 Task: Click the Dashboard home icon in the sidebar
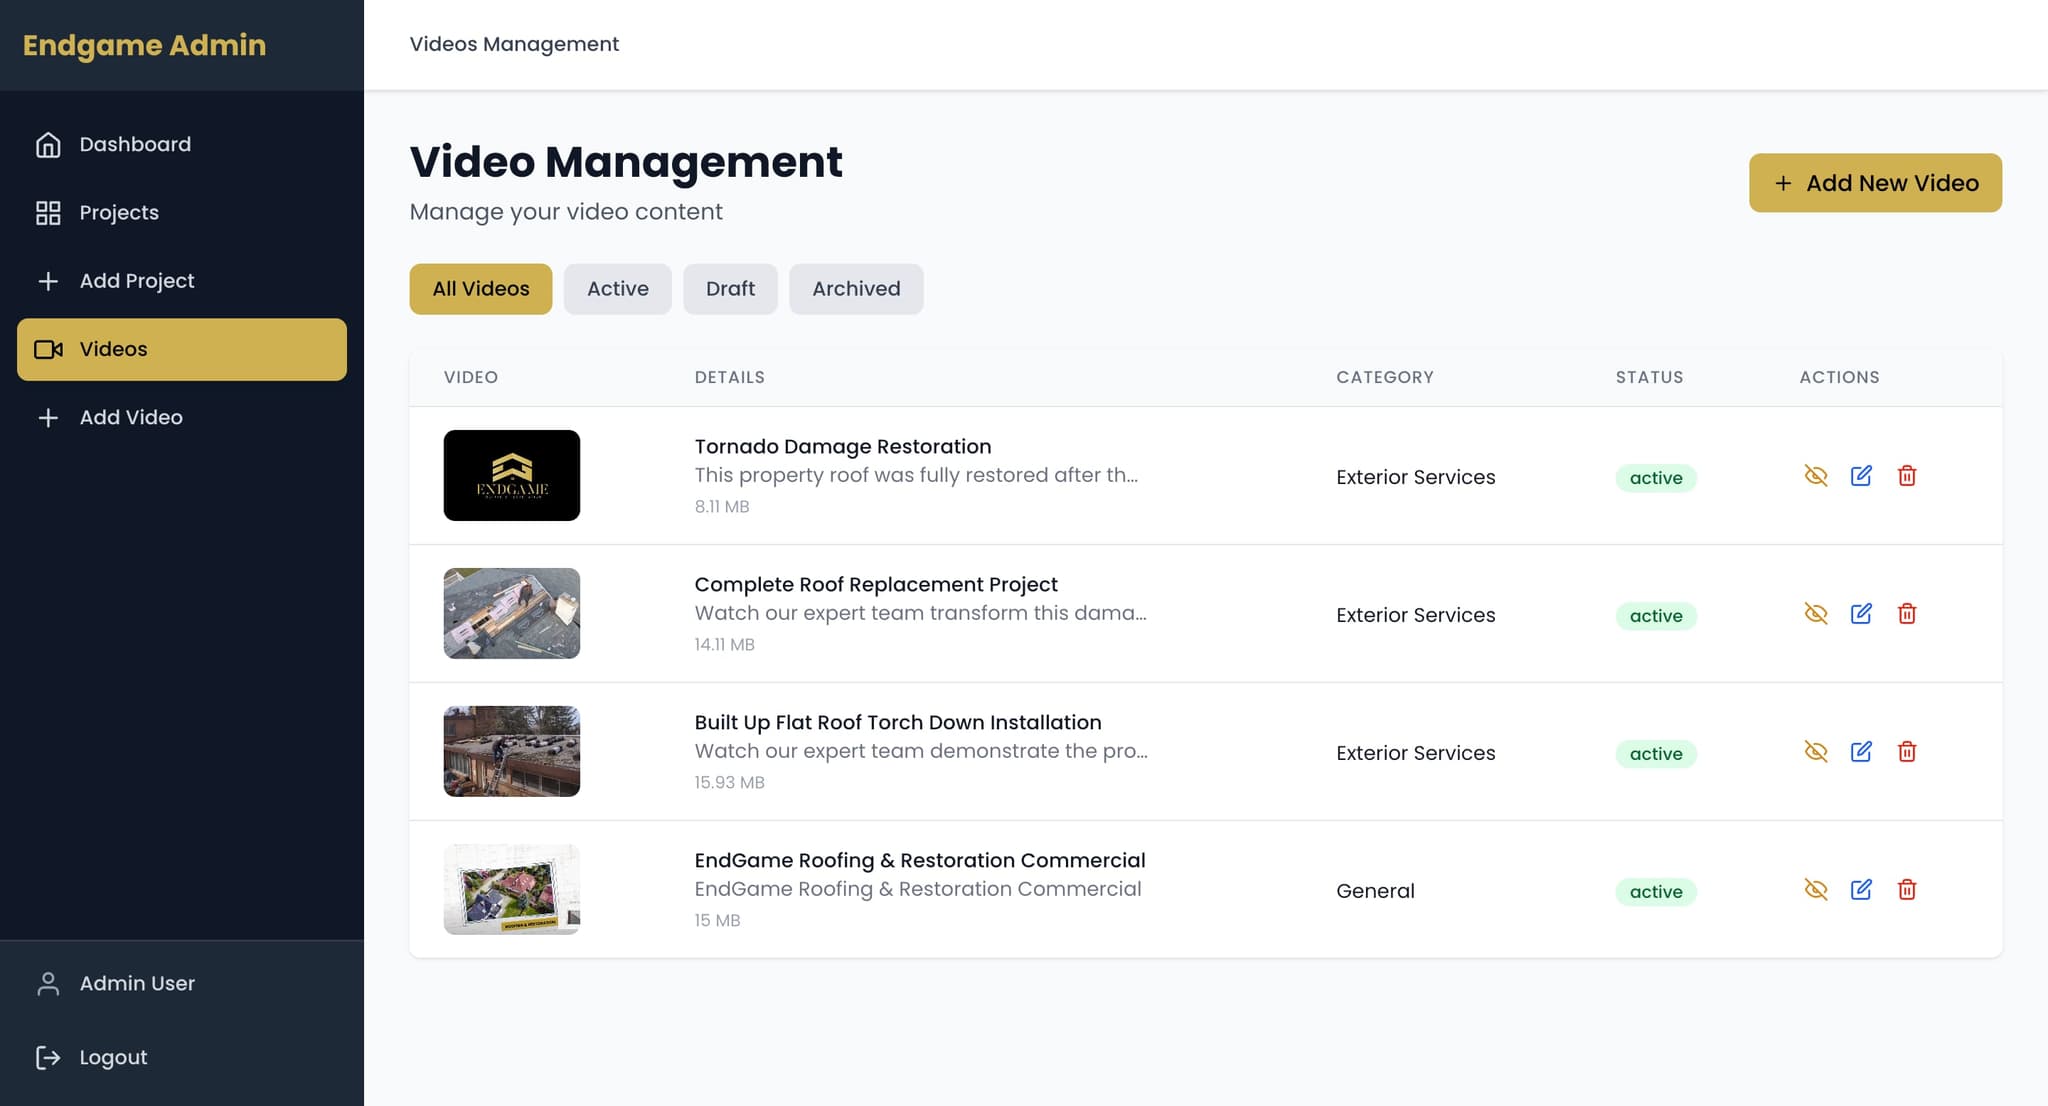(48, 145)
